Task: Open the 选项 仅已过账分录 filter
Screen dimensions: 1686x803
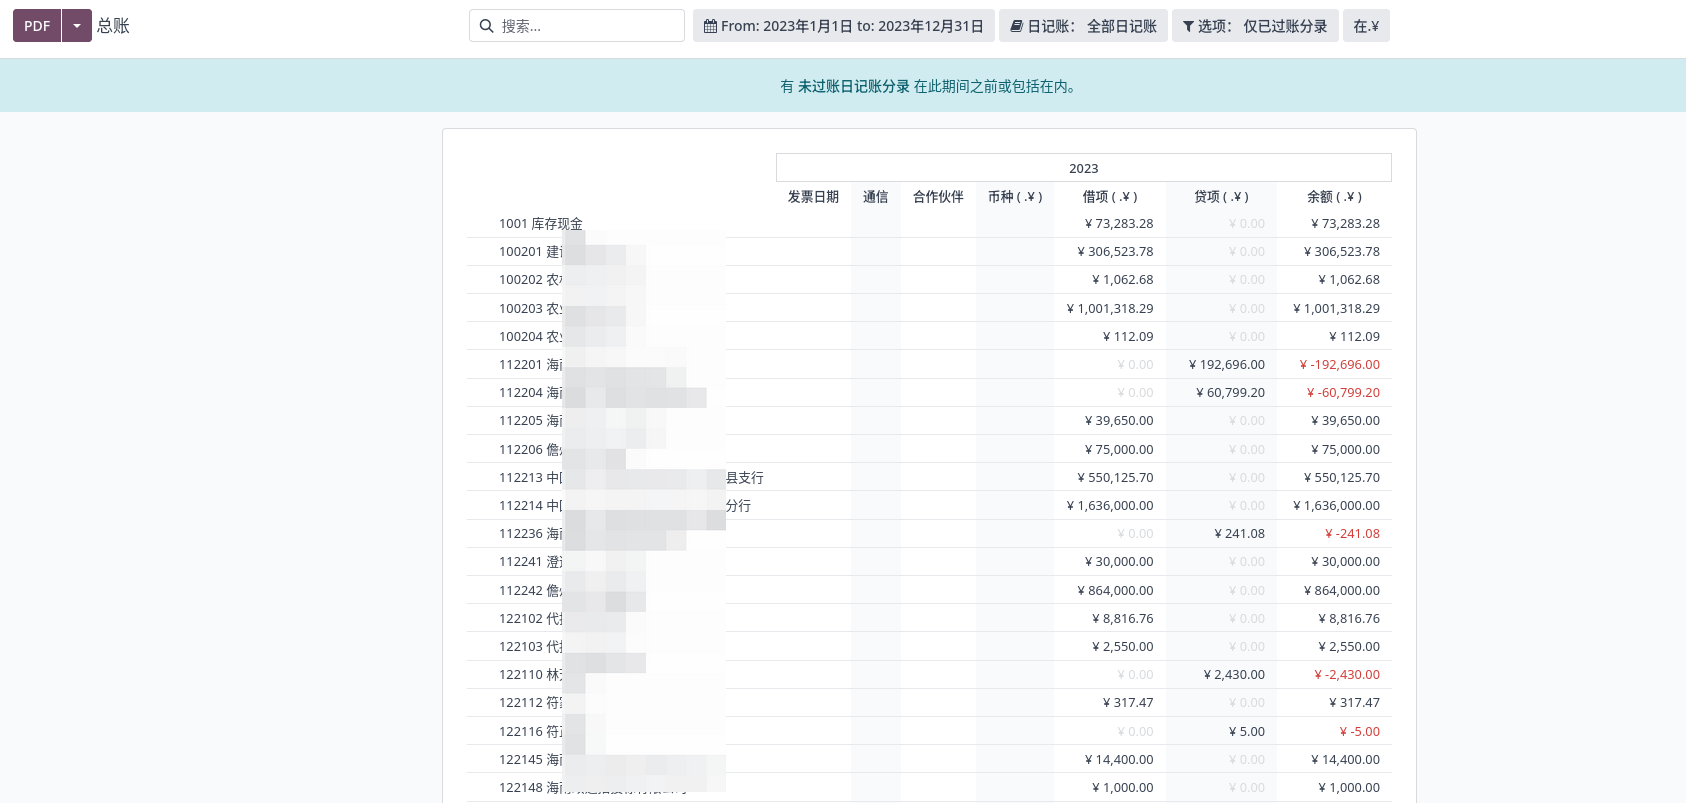Action: [1255, 26]
